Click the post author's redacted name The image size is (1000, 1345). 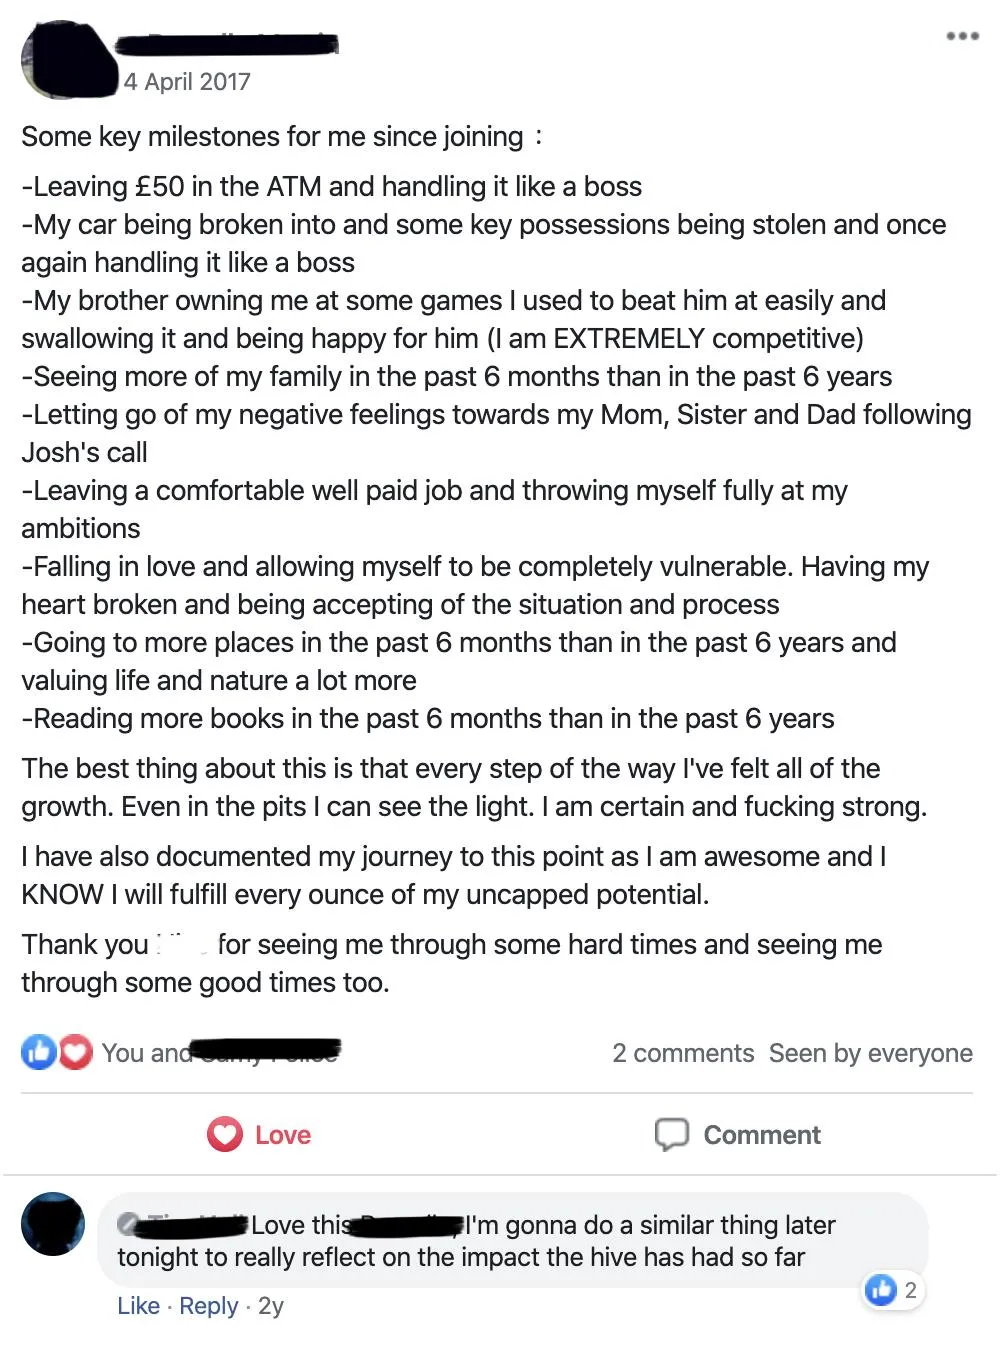(228, 44)
